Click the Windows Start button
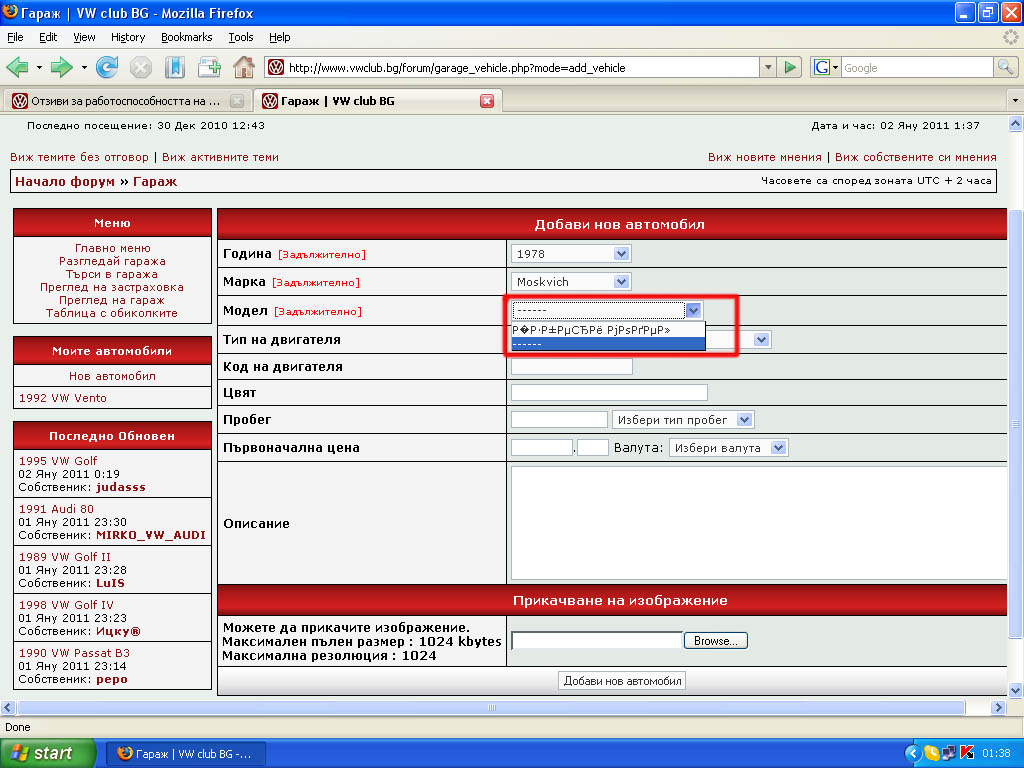The height and width of the screenshot is (768, 1024). [48, 753]
